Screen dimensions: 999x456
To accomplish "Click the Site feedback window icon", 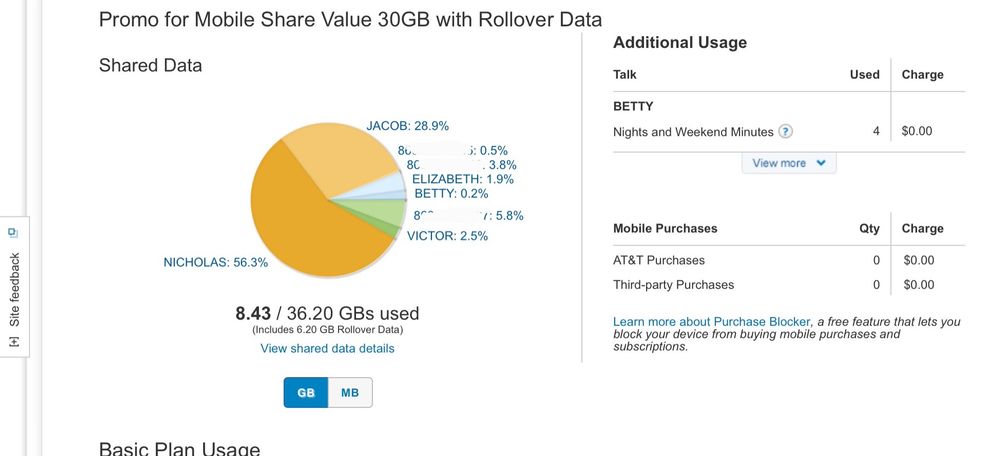I will pyautogui.click(x=14, y=232).
